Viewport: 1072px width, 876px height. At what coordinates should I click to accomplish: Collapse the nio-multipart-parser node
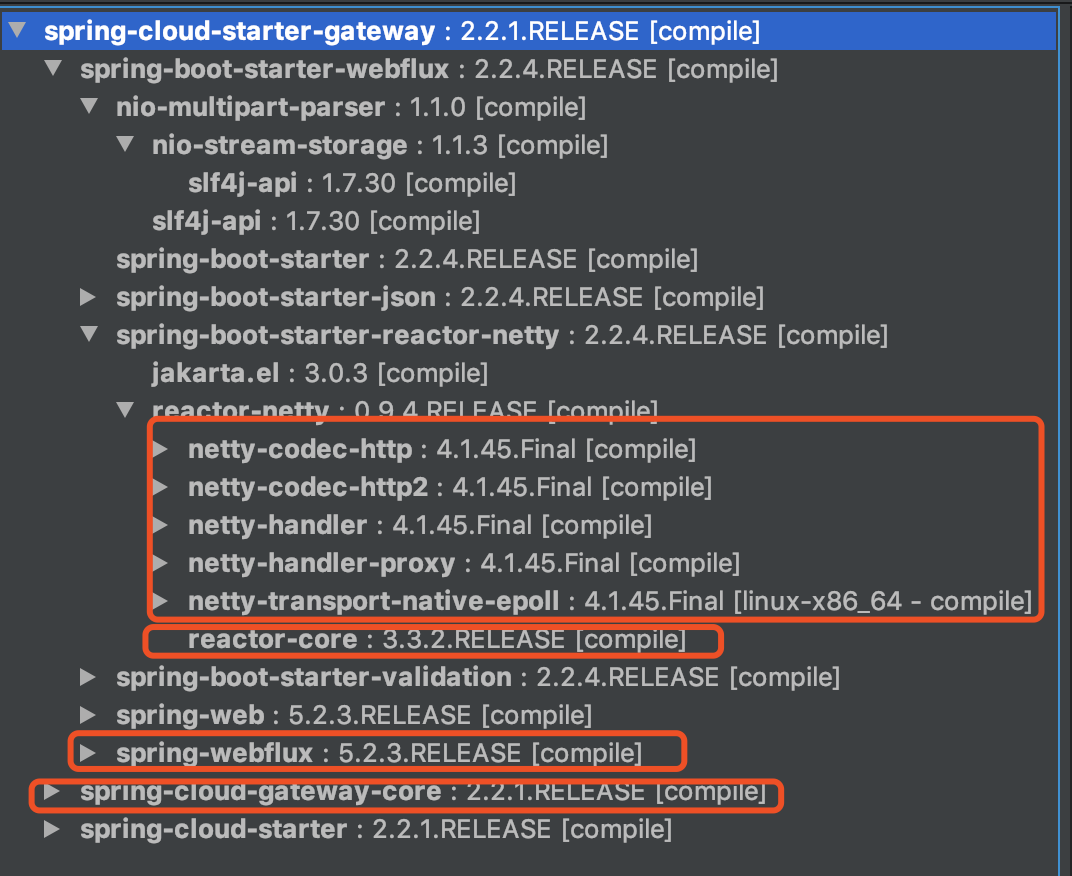[89, 107]
